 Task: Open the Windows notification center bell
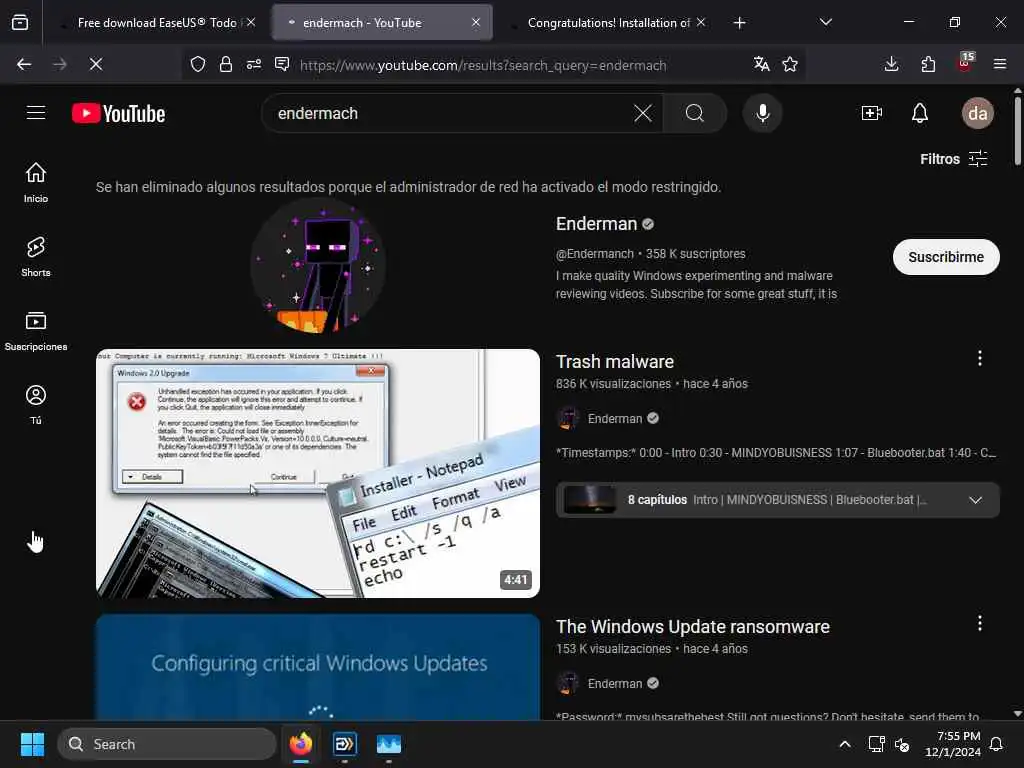[997, 744]
